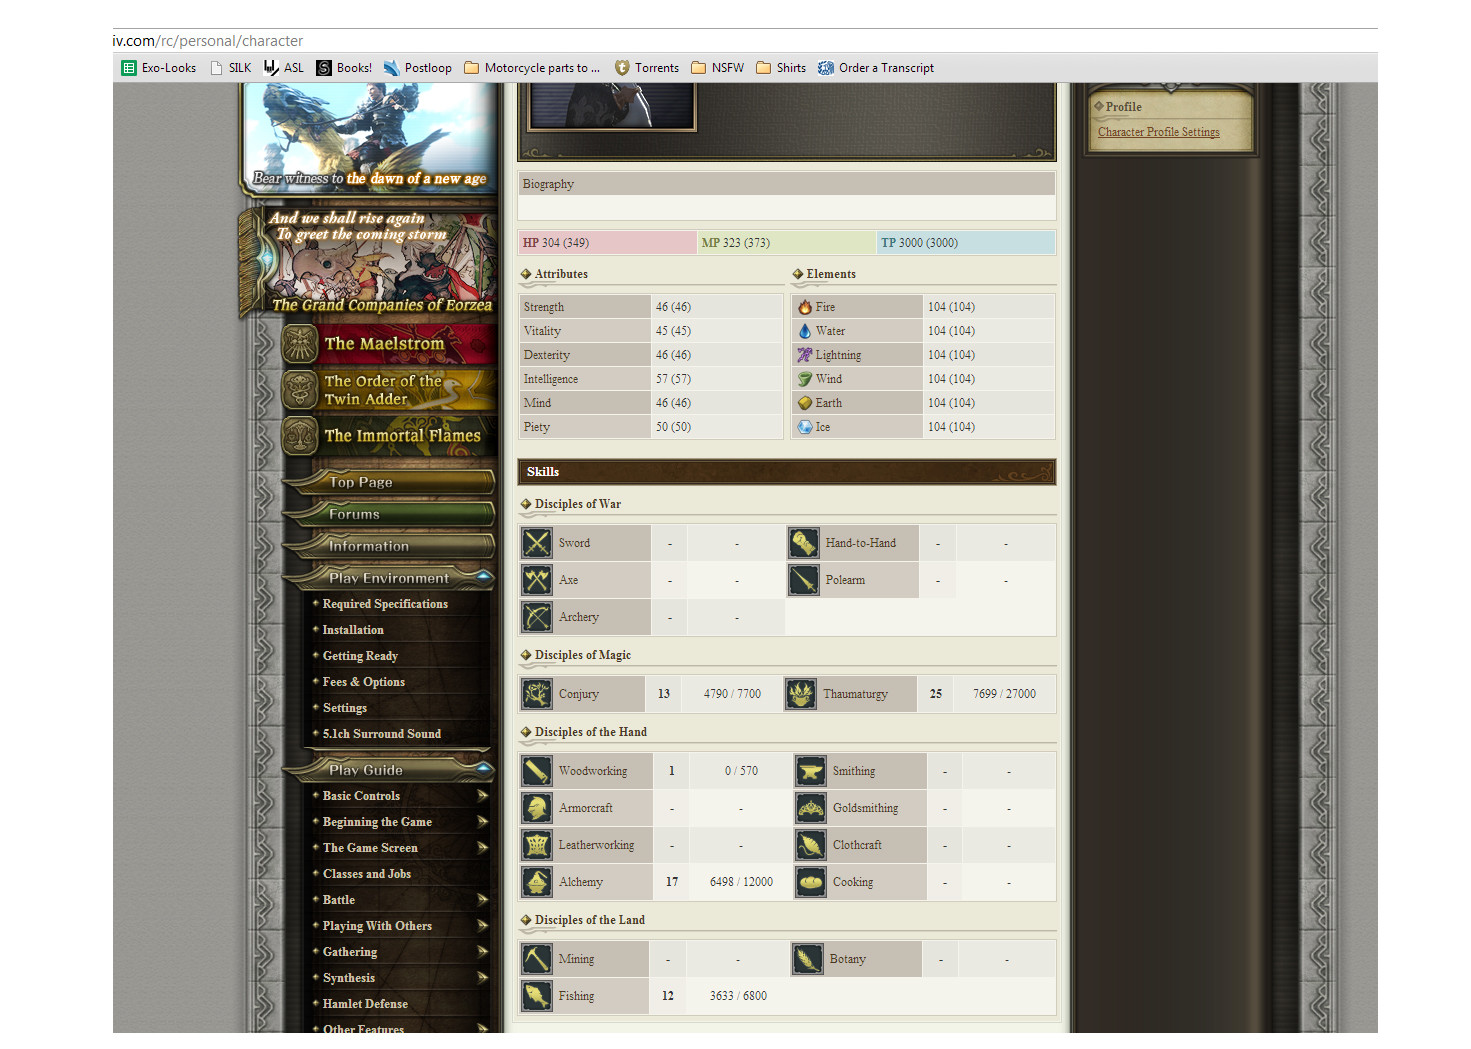This screenshot has width=1471, height=1049.
Task: Open the Installation page link
Action: 353,630
